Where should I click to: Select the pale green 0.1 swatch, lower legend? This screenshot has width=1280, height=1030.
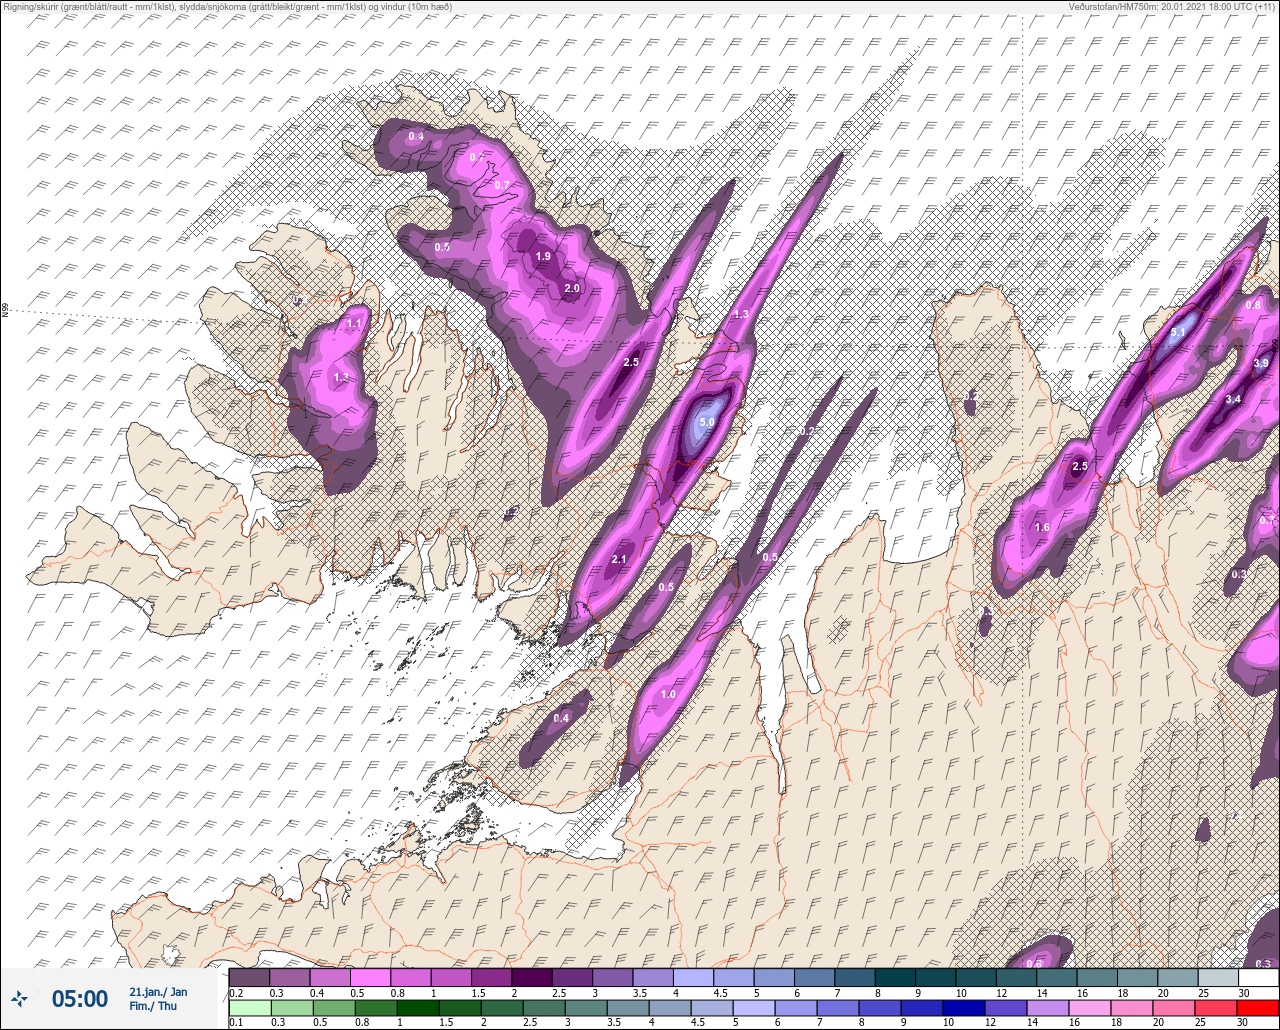[x=249, y=1007]
